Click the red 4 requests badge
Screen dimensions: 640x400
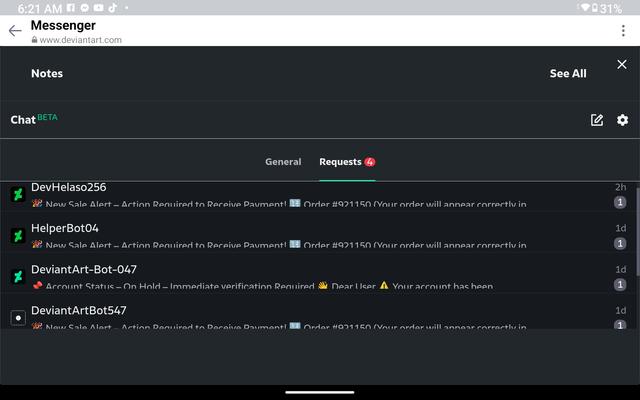click(370, 162)
